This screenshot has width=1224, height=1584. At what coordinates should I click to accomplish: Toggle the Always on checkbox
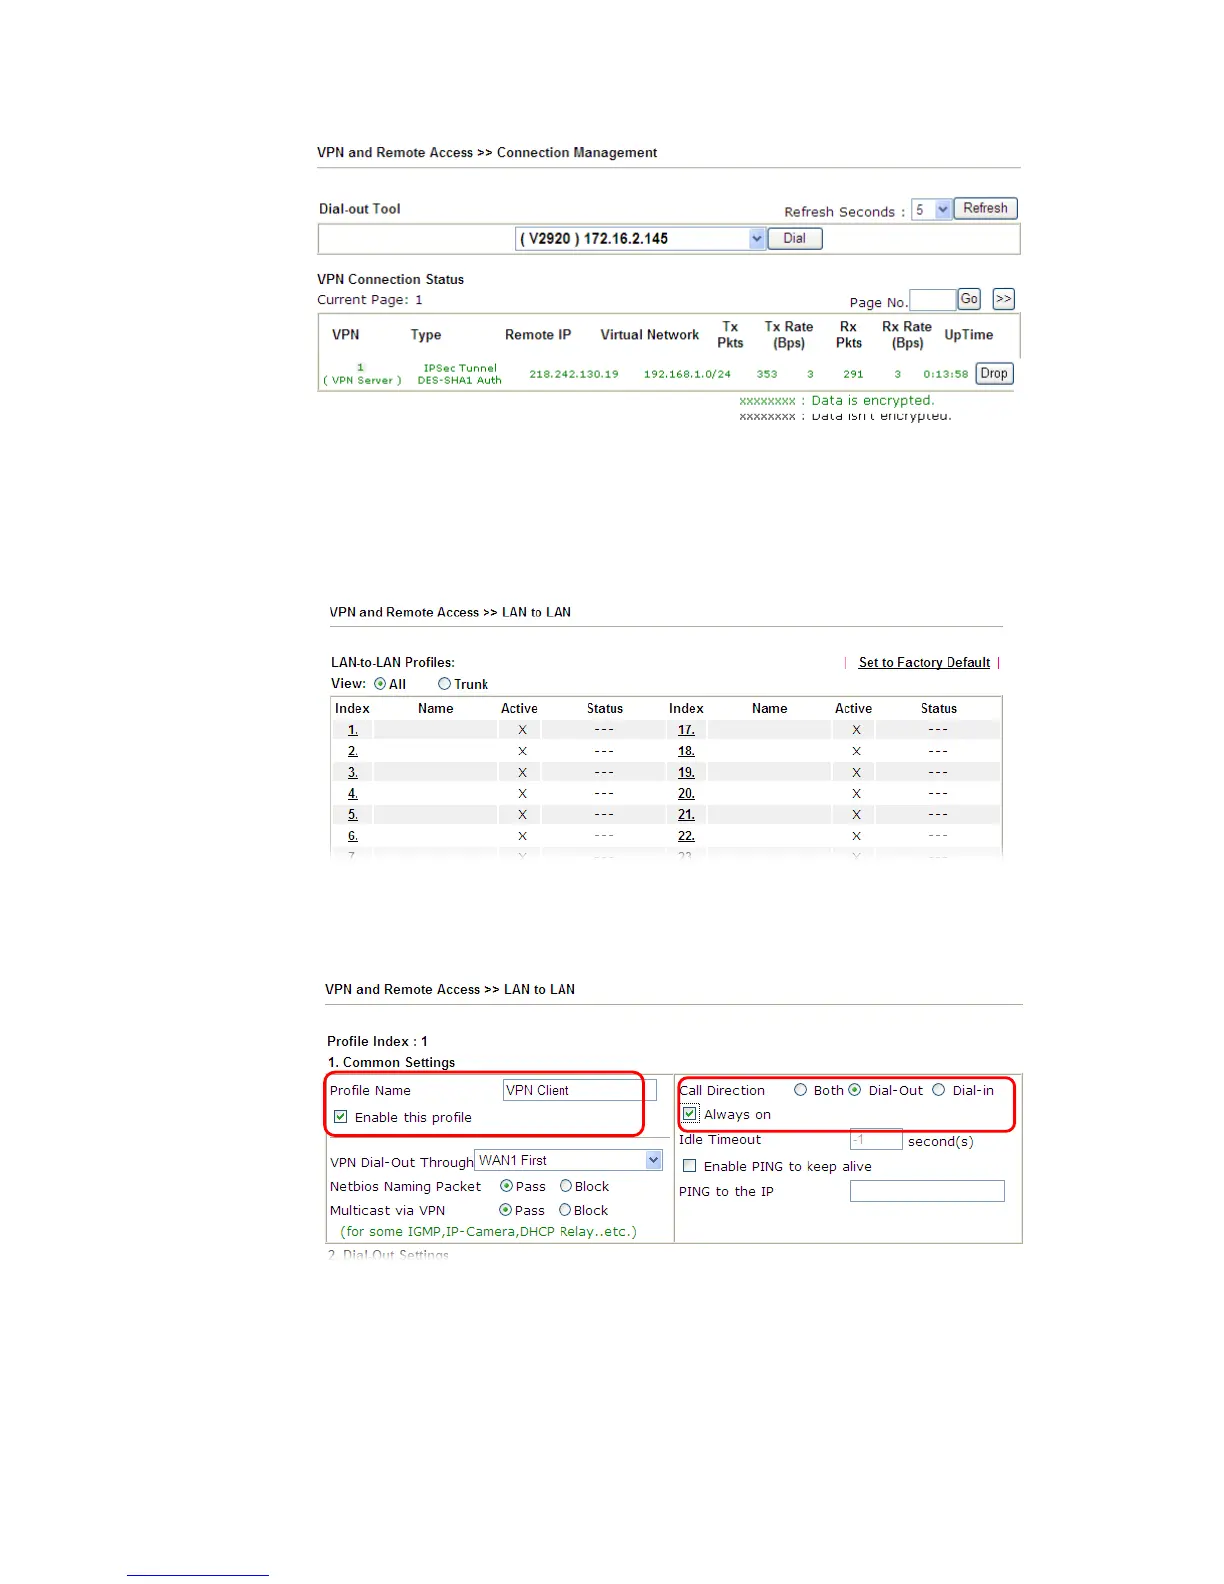pyautogui.click(x=690, y=1114)
